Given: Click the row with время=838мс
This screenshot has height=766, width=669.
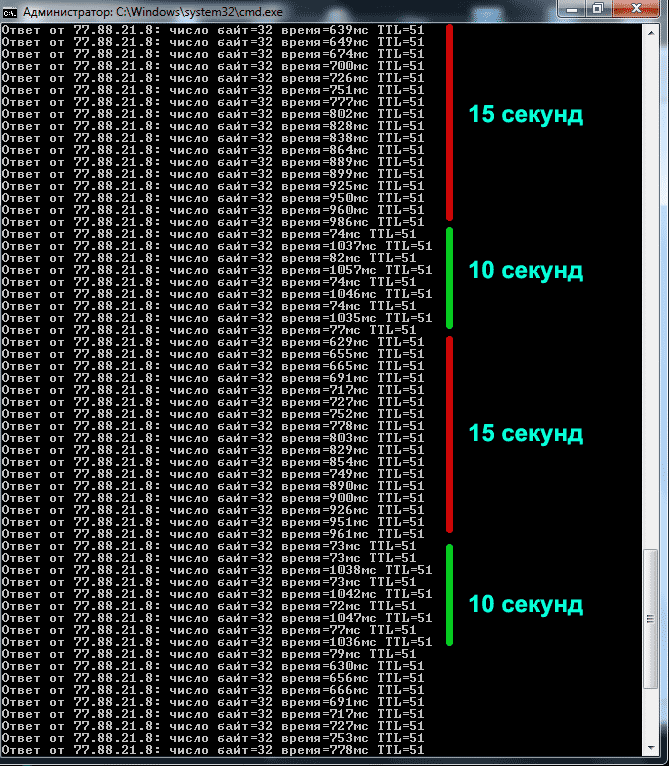Looking at the screenshot, I should [213, 138].
